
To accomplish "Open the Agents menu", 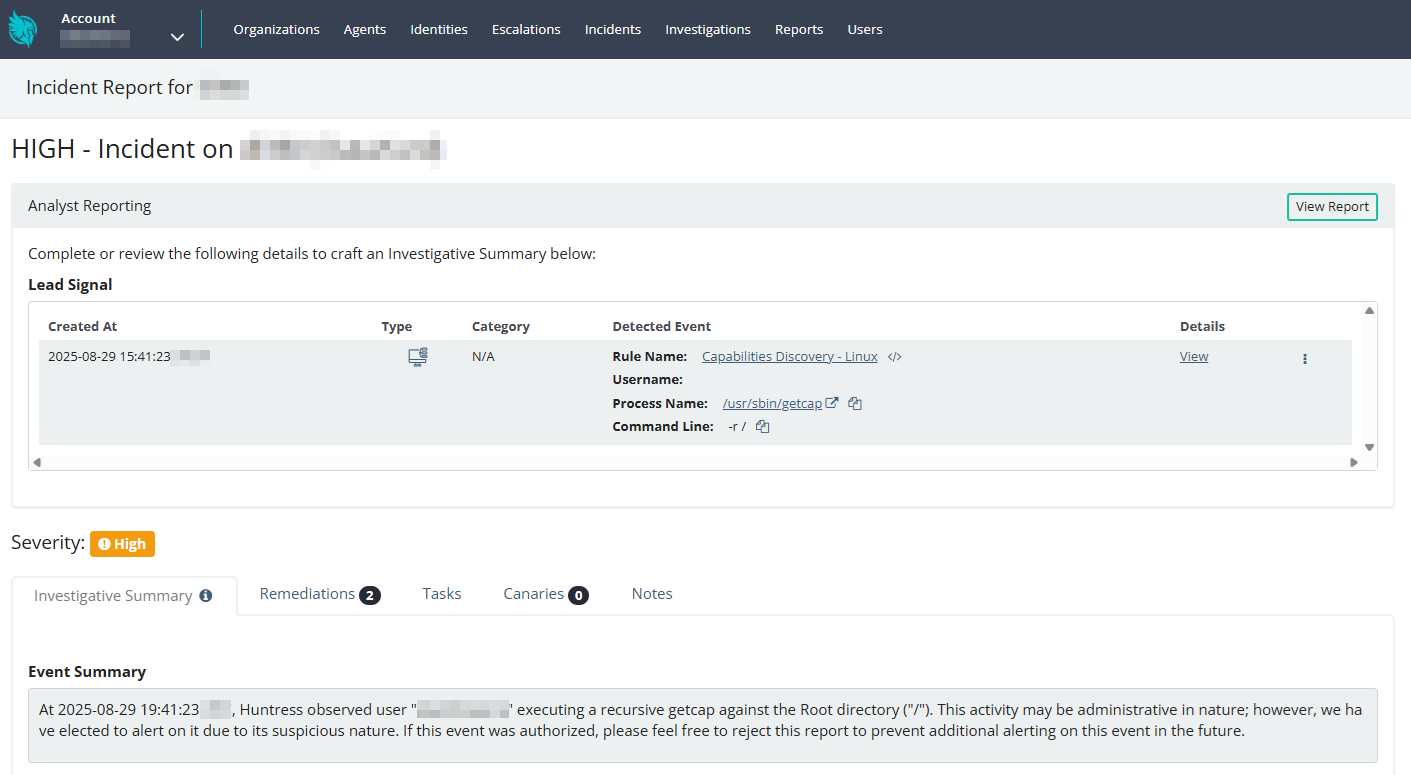I will pos(365,29).
